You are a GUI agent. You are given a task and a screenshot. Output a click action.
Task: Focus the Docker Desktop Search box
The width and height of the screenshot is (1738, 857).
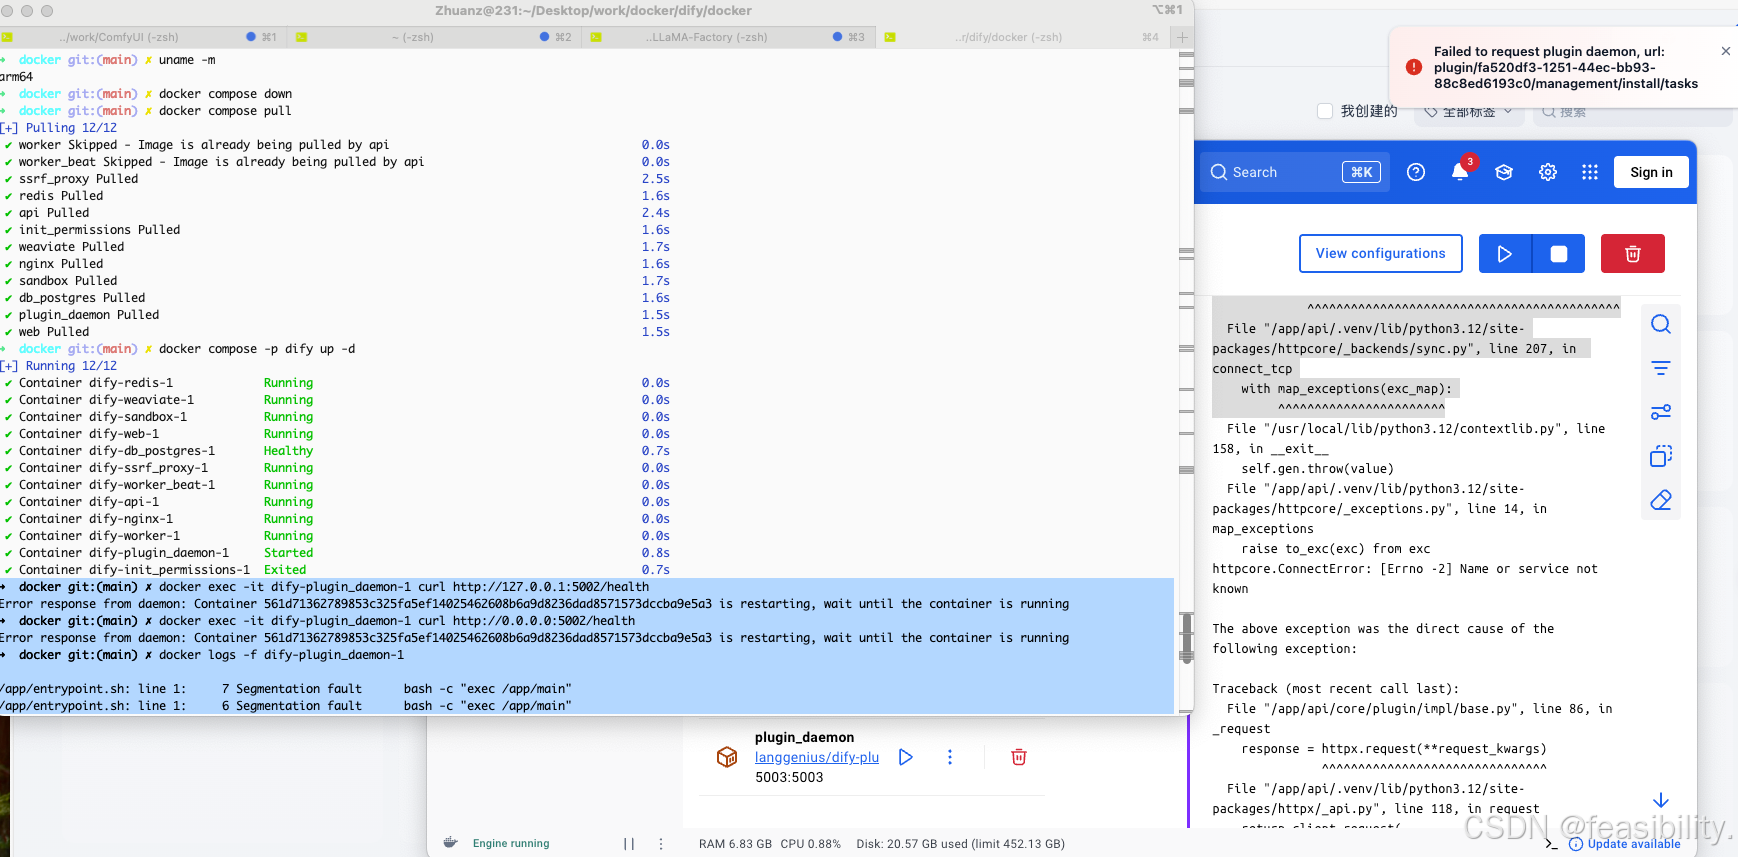[1295, 172]
